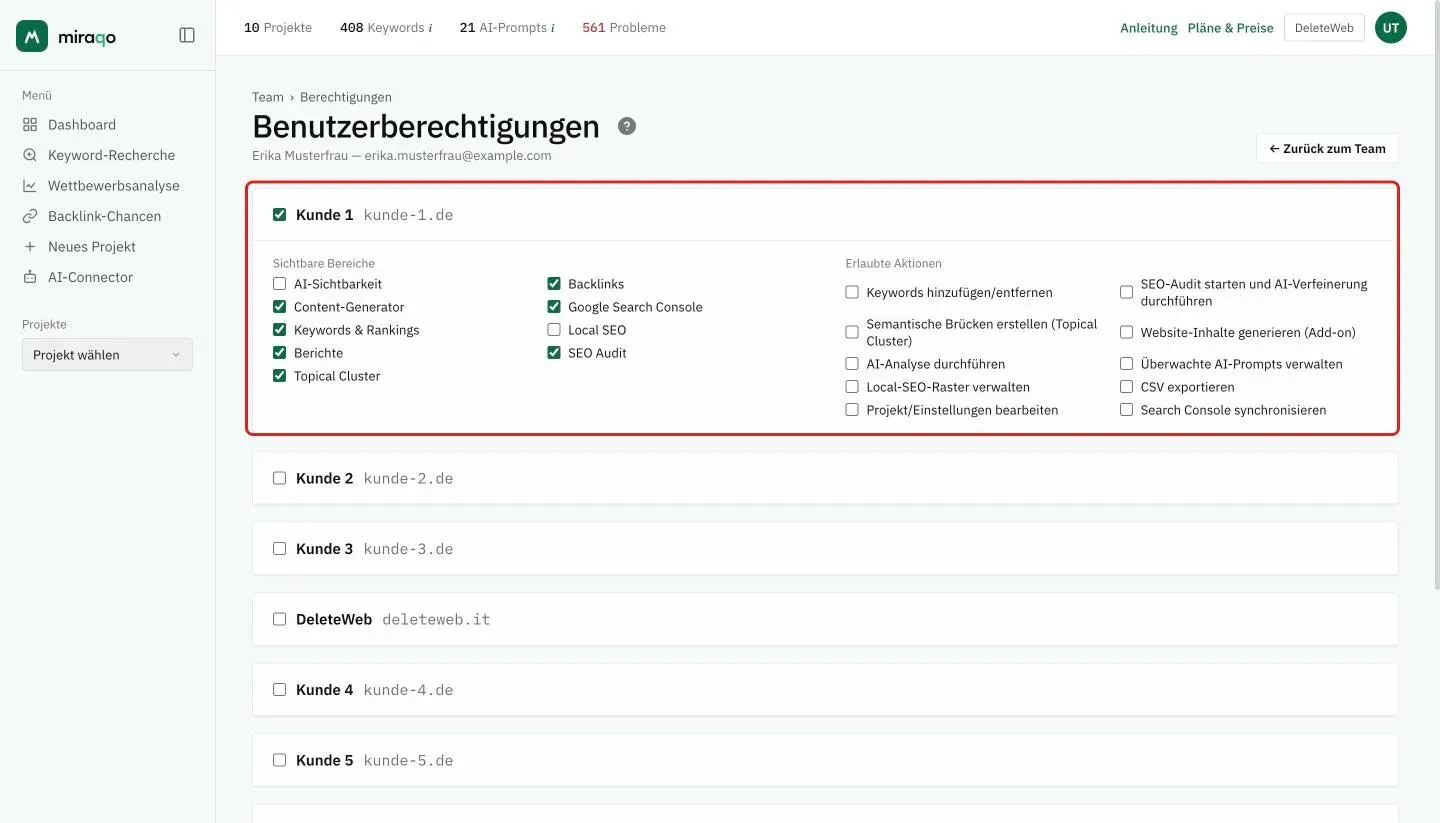Click the 10 Projekte counter
The width and height of the screenshot is (1440, 823).
(278, 28)
